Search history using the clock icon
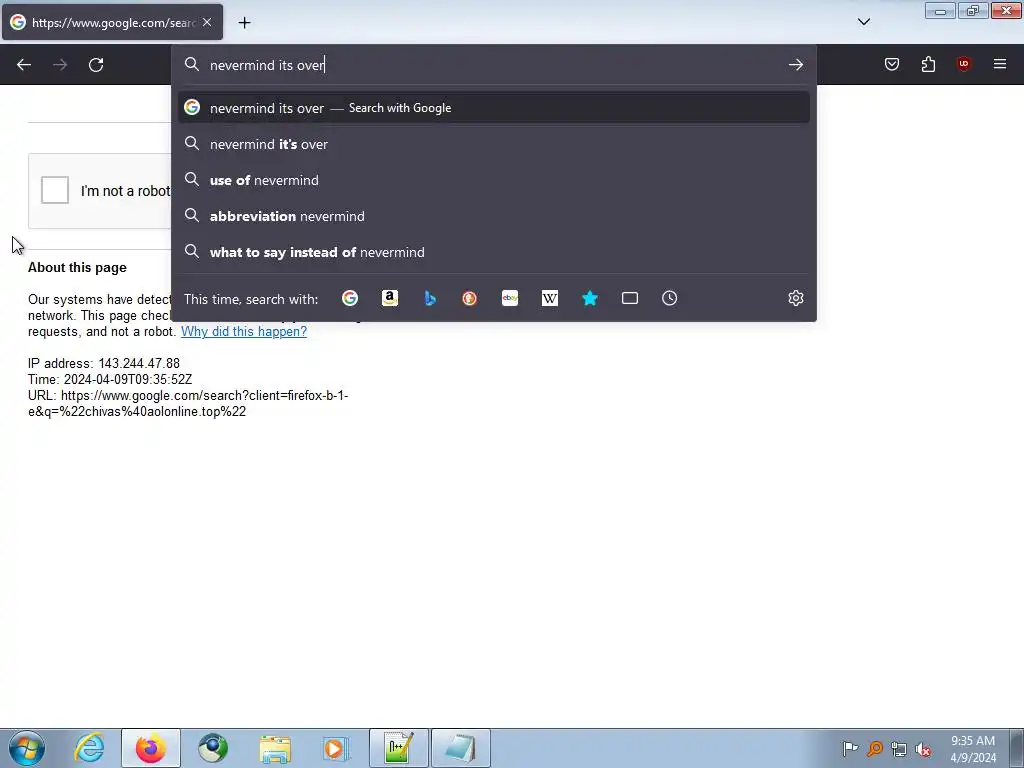 point(669,298)
